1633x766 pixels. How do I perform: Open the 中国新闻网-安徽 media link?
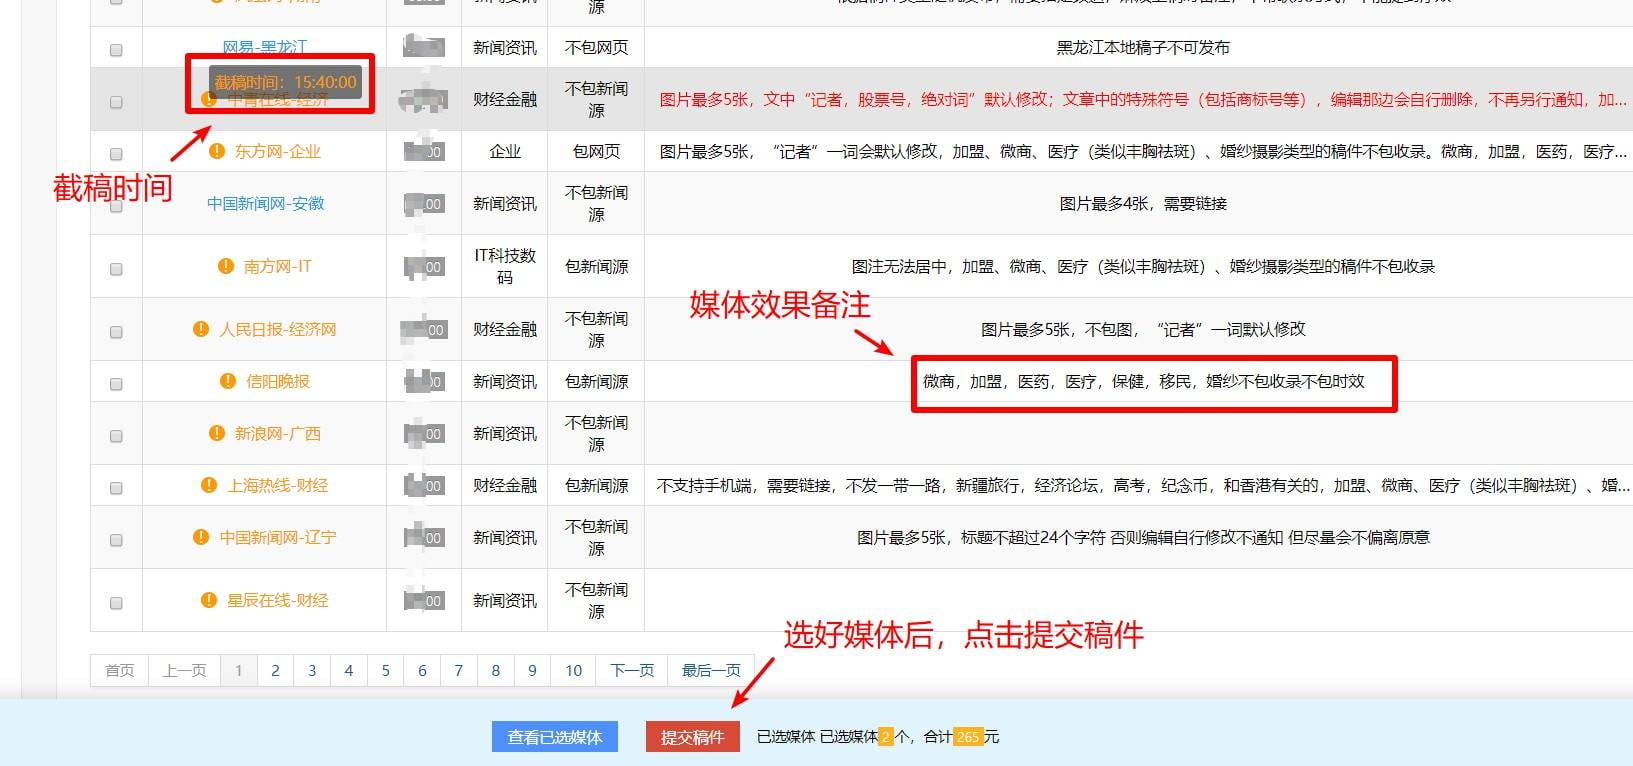click(x=265, y=203)
